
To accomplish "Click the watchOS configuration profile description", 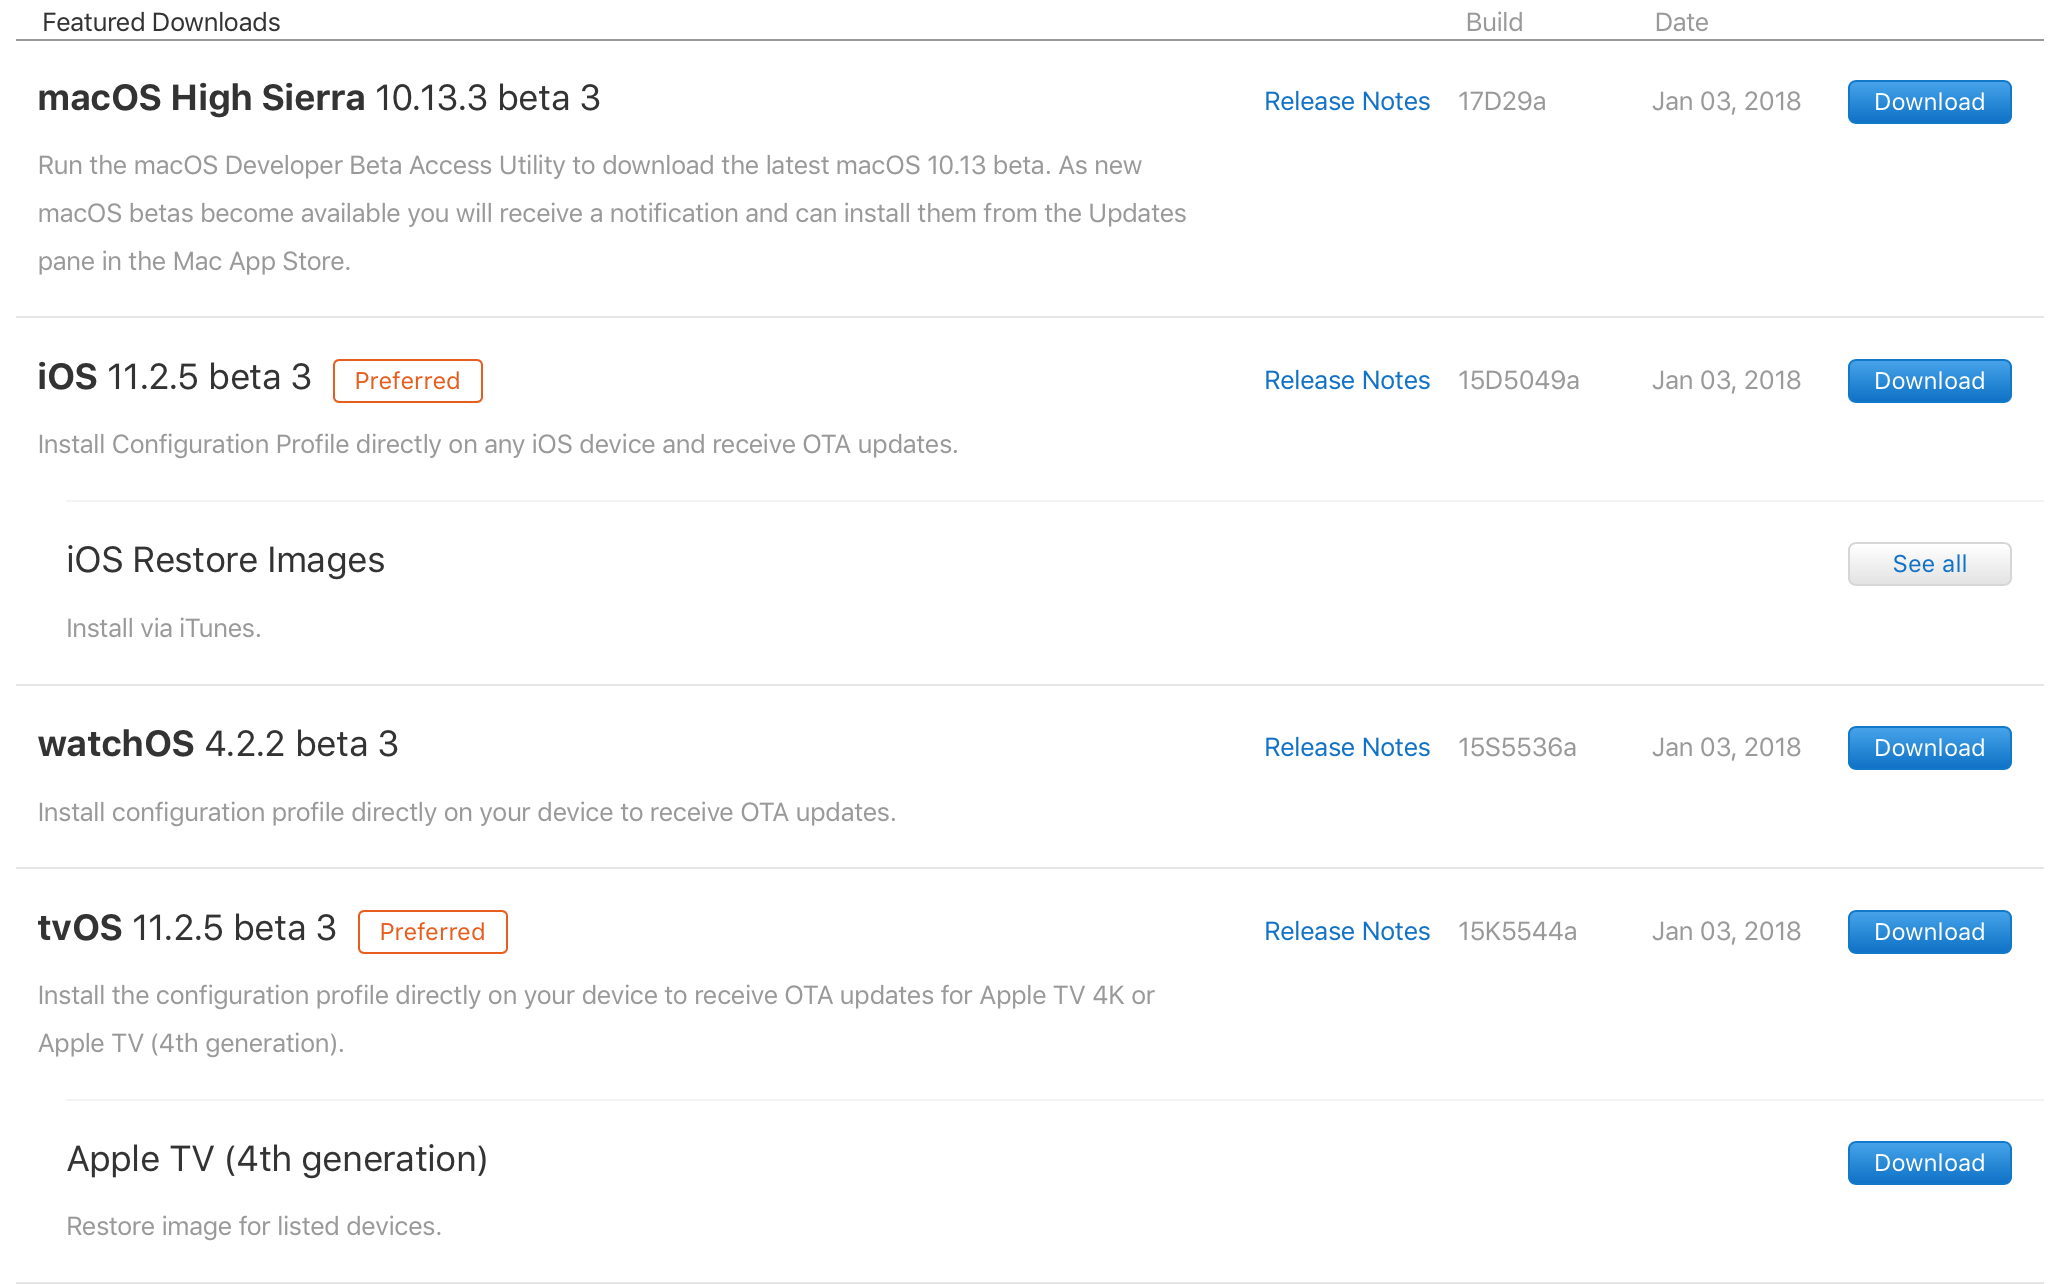I will pos(467,813).
